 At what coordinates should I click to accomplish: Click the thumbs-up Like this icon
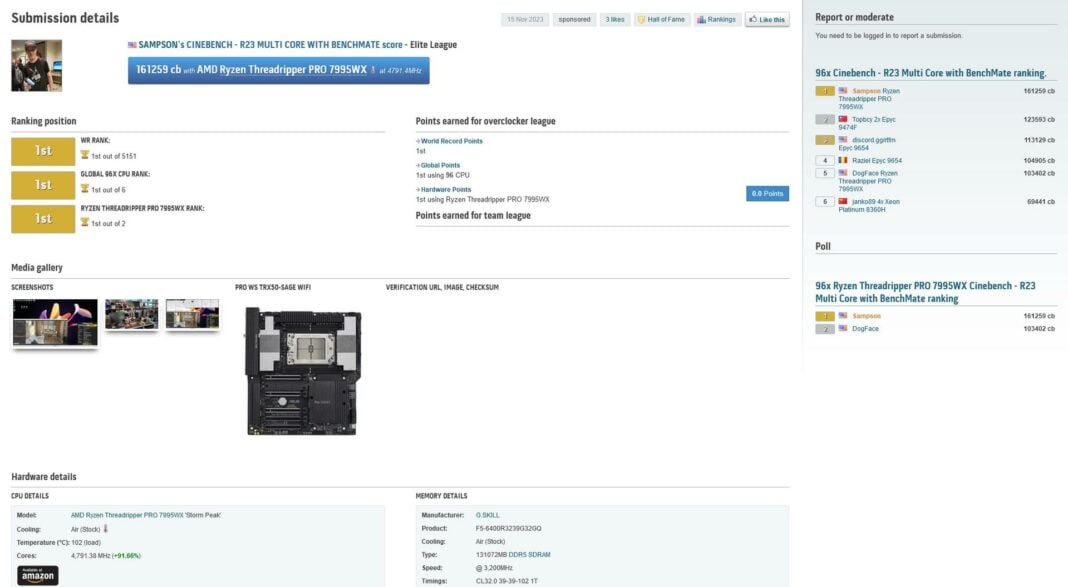(x=753, y=20)
